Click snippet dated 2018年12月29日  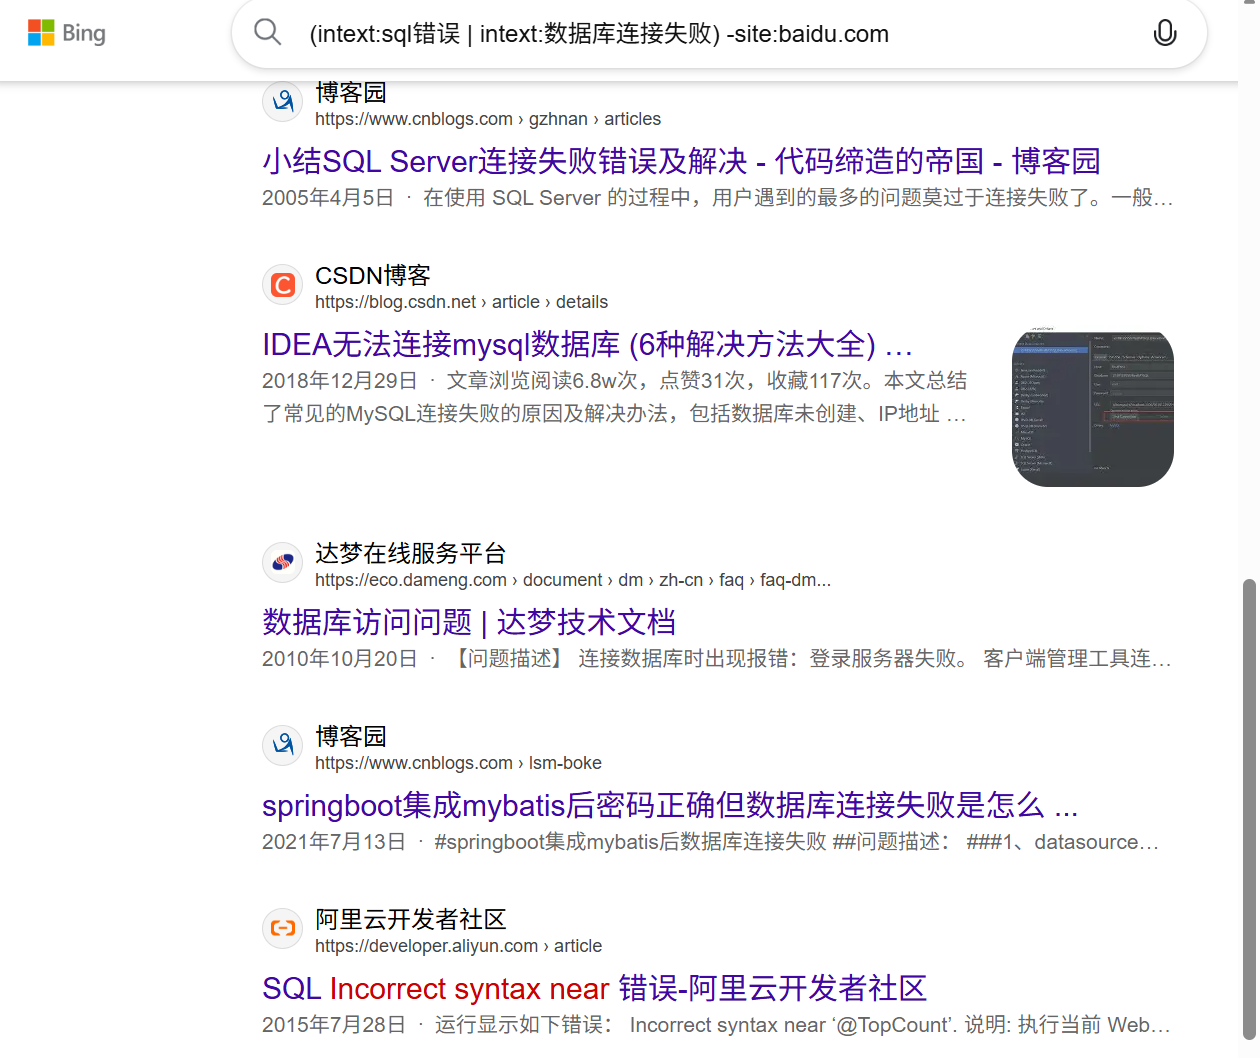pyautogui.click(x=614, y=397)
